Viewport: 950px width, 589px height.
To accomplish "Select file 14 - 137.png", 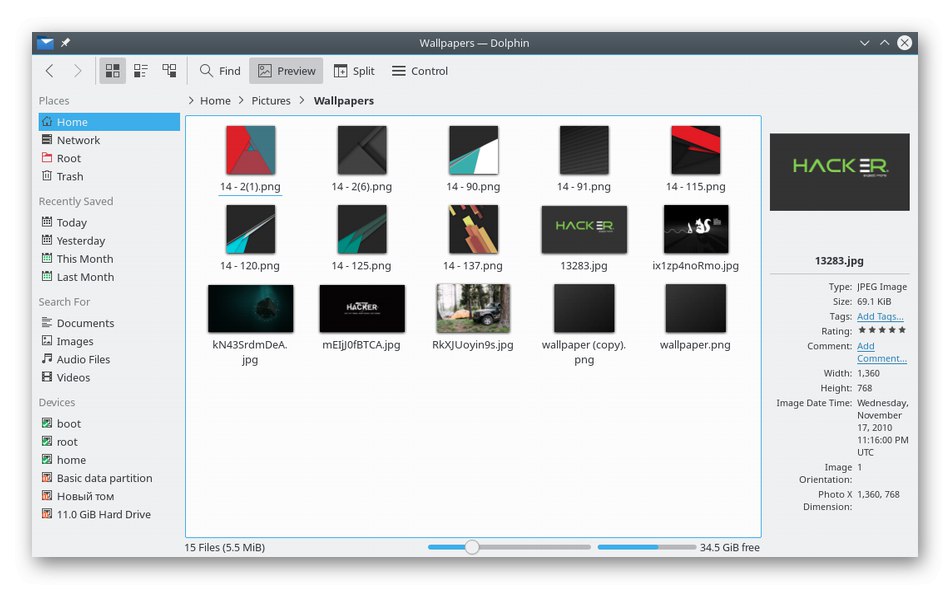I will 473,238.
